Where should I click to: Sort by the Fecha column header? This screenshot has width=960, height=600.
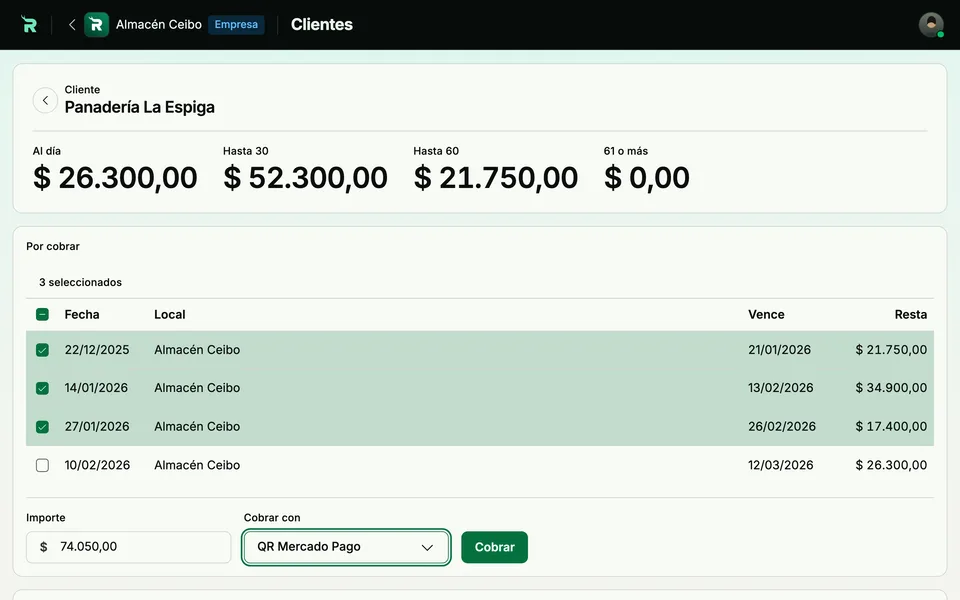pos(82,315)
